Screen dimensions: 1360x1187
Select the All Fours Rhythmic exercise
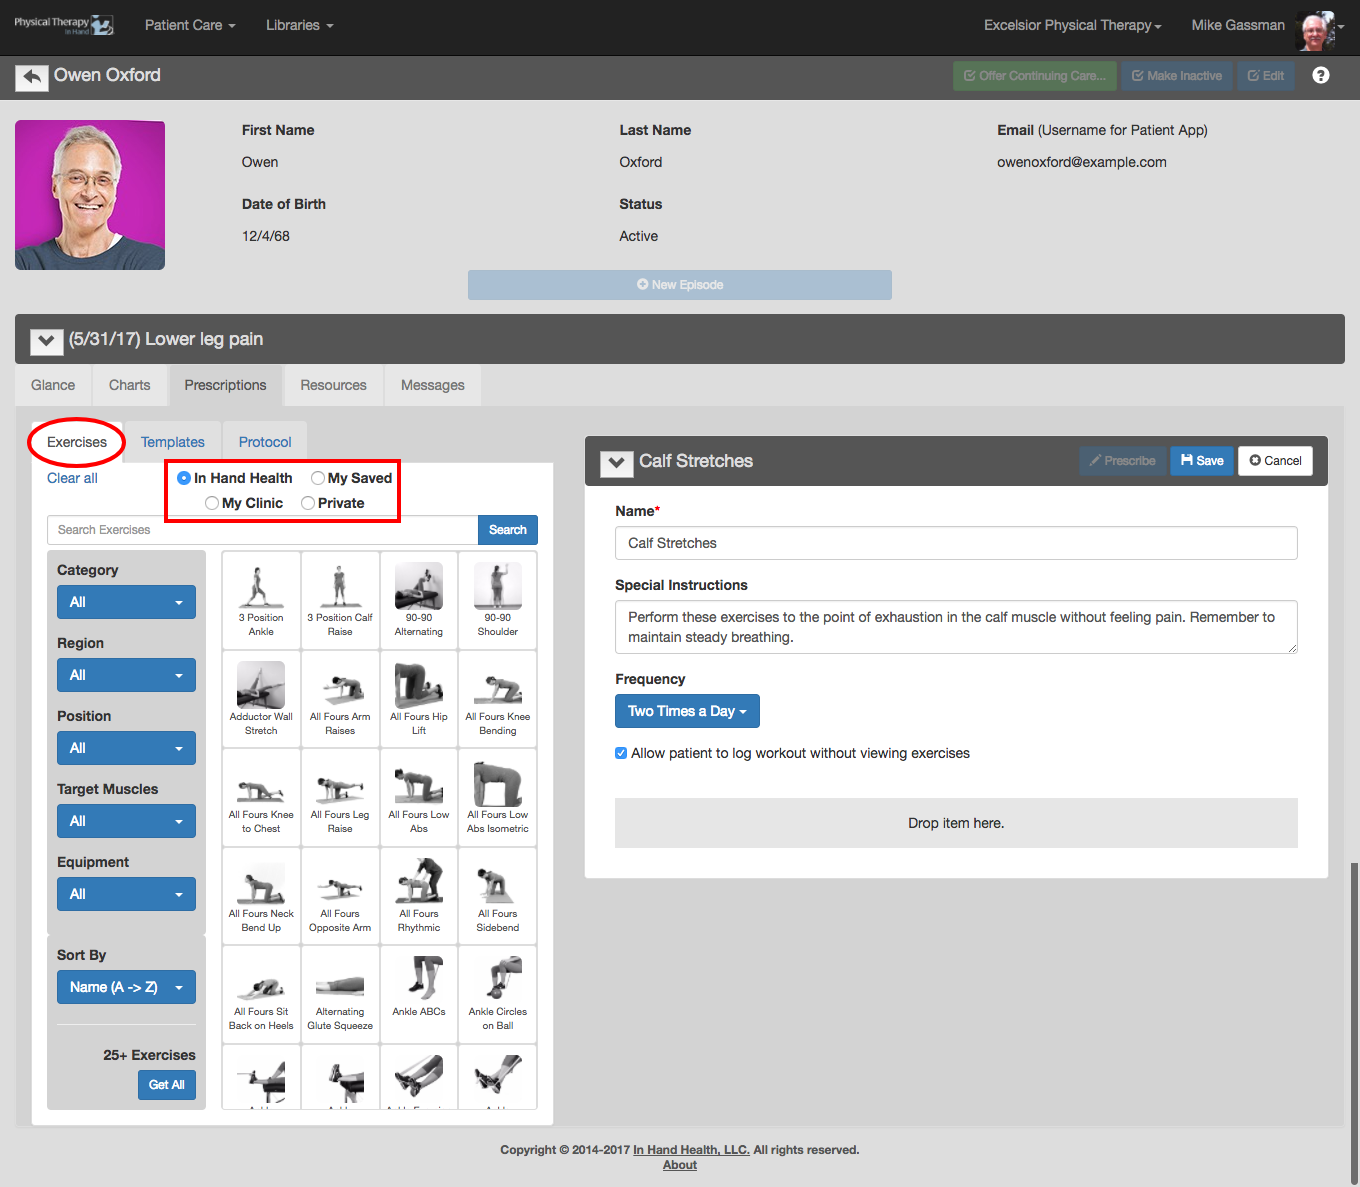(x=419, y=895)
